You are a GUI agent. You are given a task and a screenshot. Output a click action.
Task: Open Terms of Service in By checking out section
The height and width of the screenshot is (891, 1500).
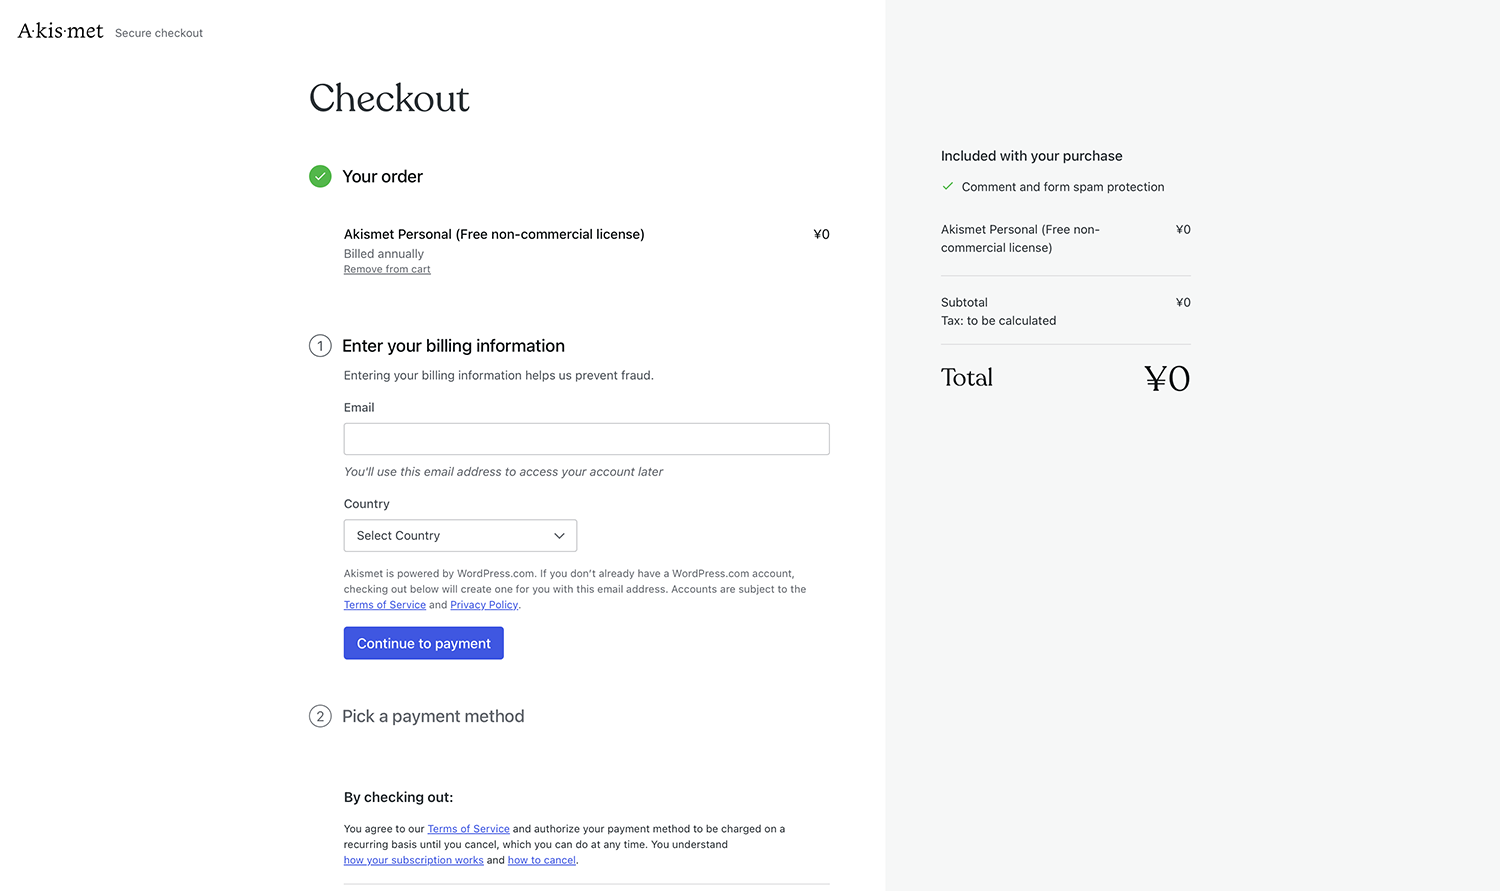tap(468, 829)
